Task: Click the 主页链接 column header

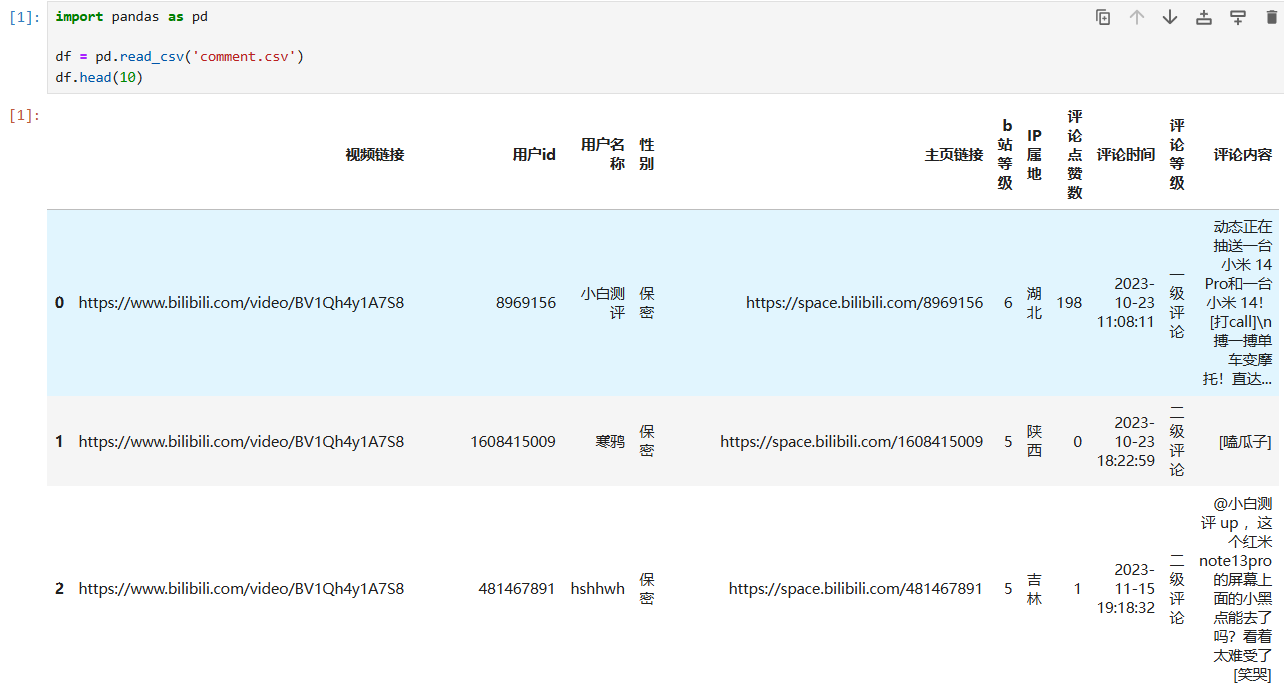Action: point(953,155)
